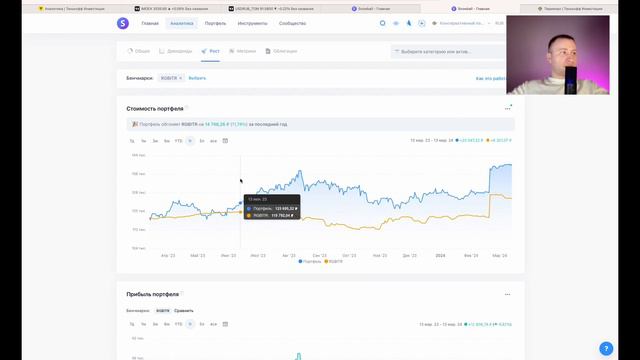Viewport: 640px width, 360px height.
Task: Select 1н period for Стоимость портфеля chart
Action: 143,141
